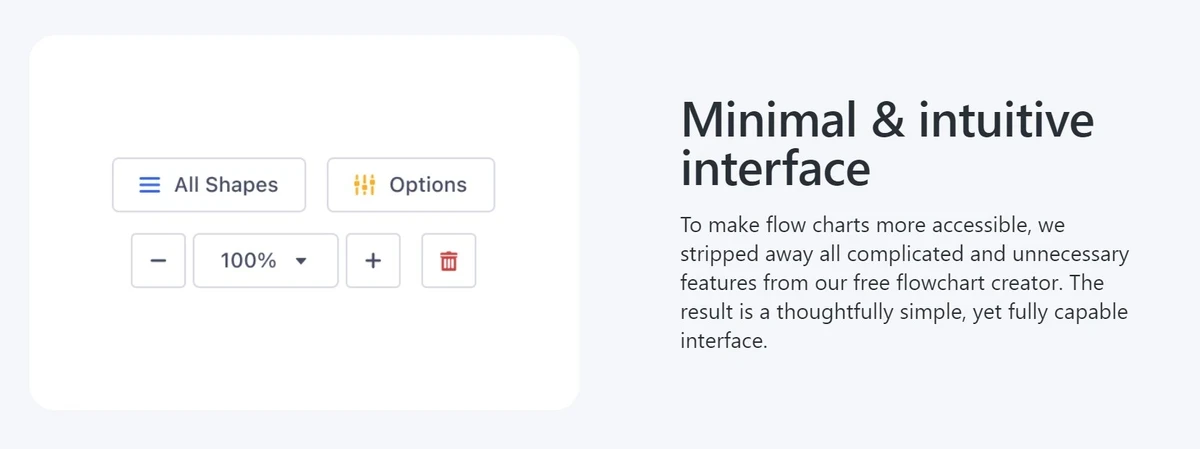Image resolution: width=1200 pixels, height=449 pixels.
Task: Click the 'thoughtfully simple, yet fully capable' line
Action: point(904,312)
